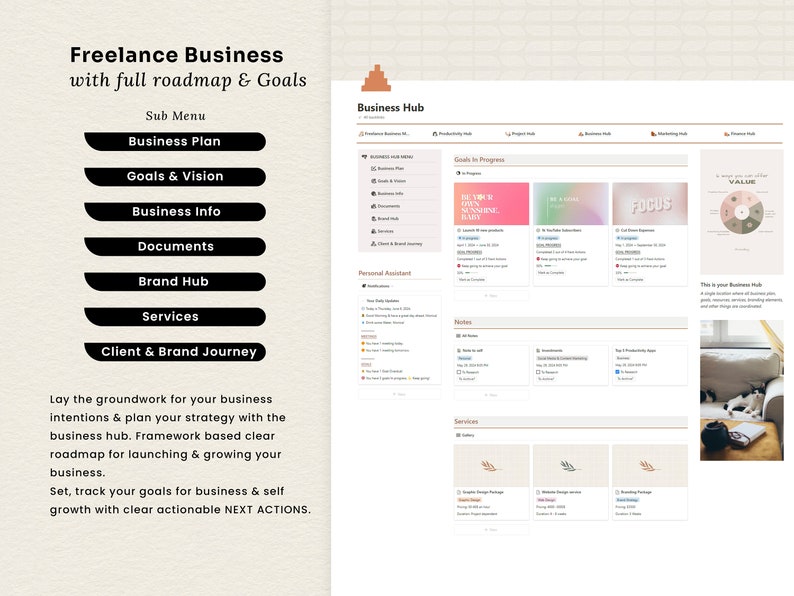Open Business Plan in the hub menu
Screen dimensions: 794x596
387,168
